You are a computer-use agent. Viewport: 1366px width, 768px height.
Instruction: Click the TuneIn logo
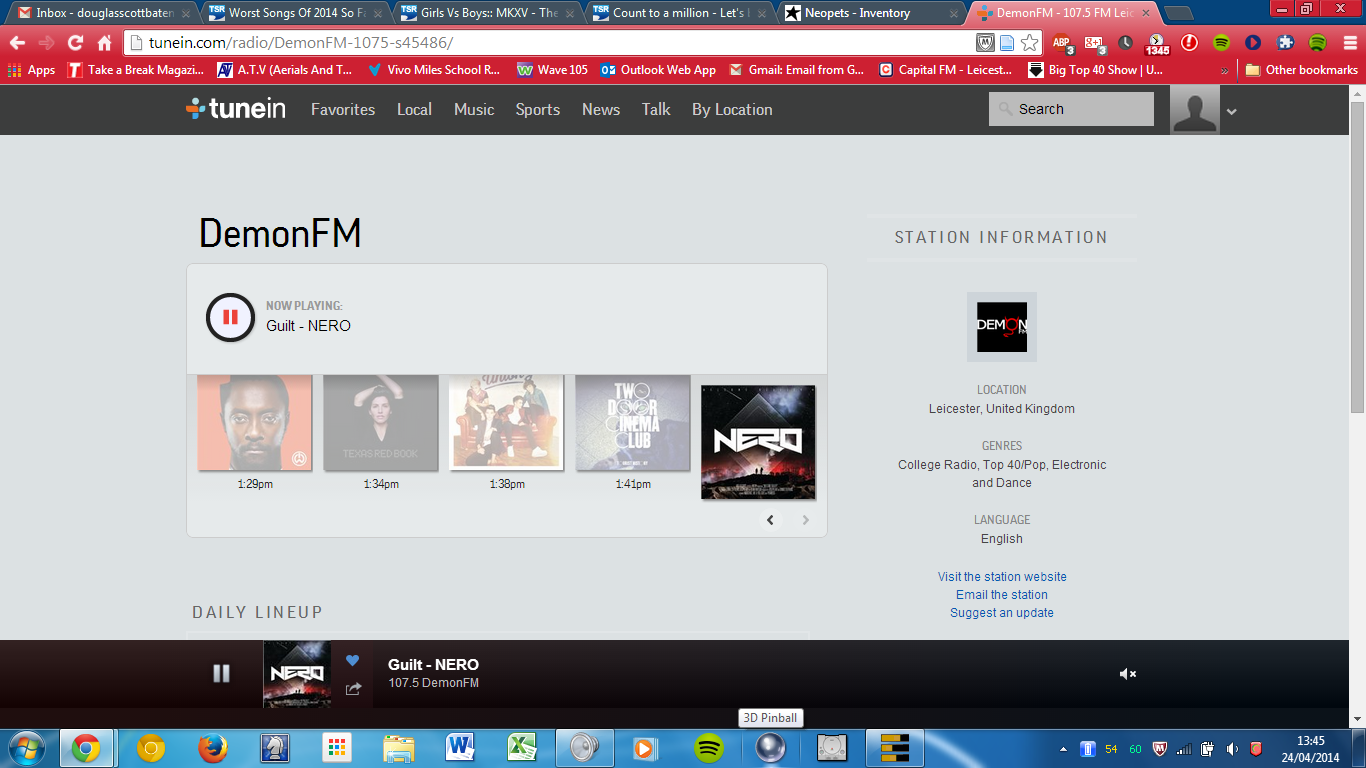tap(236, 109)
